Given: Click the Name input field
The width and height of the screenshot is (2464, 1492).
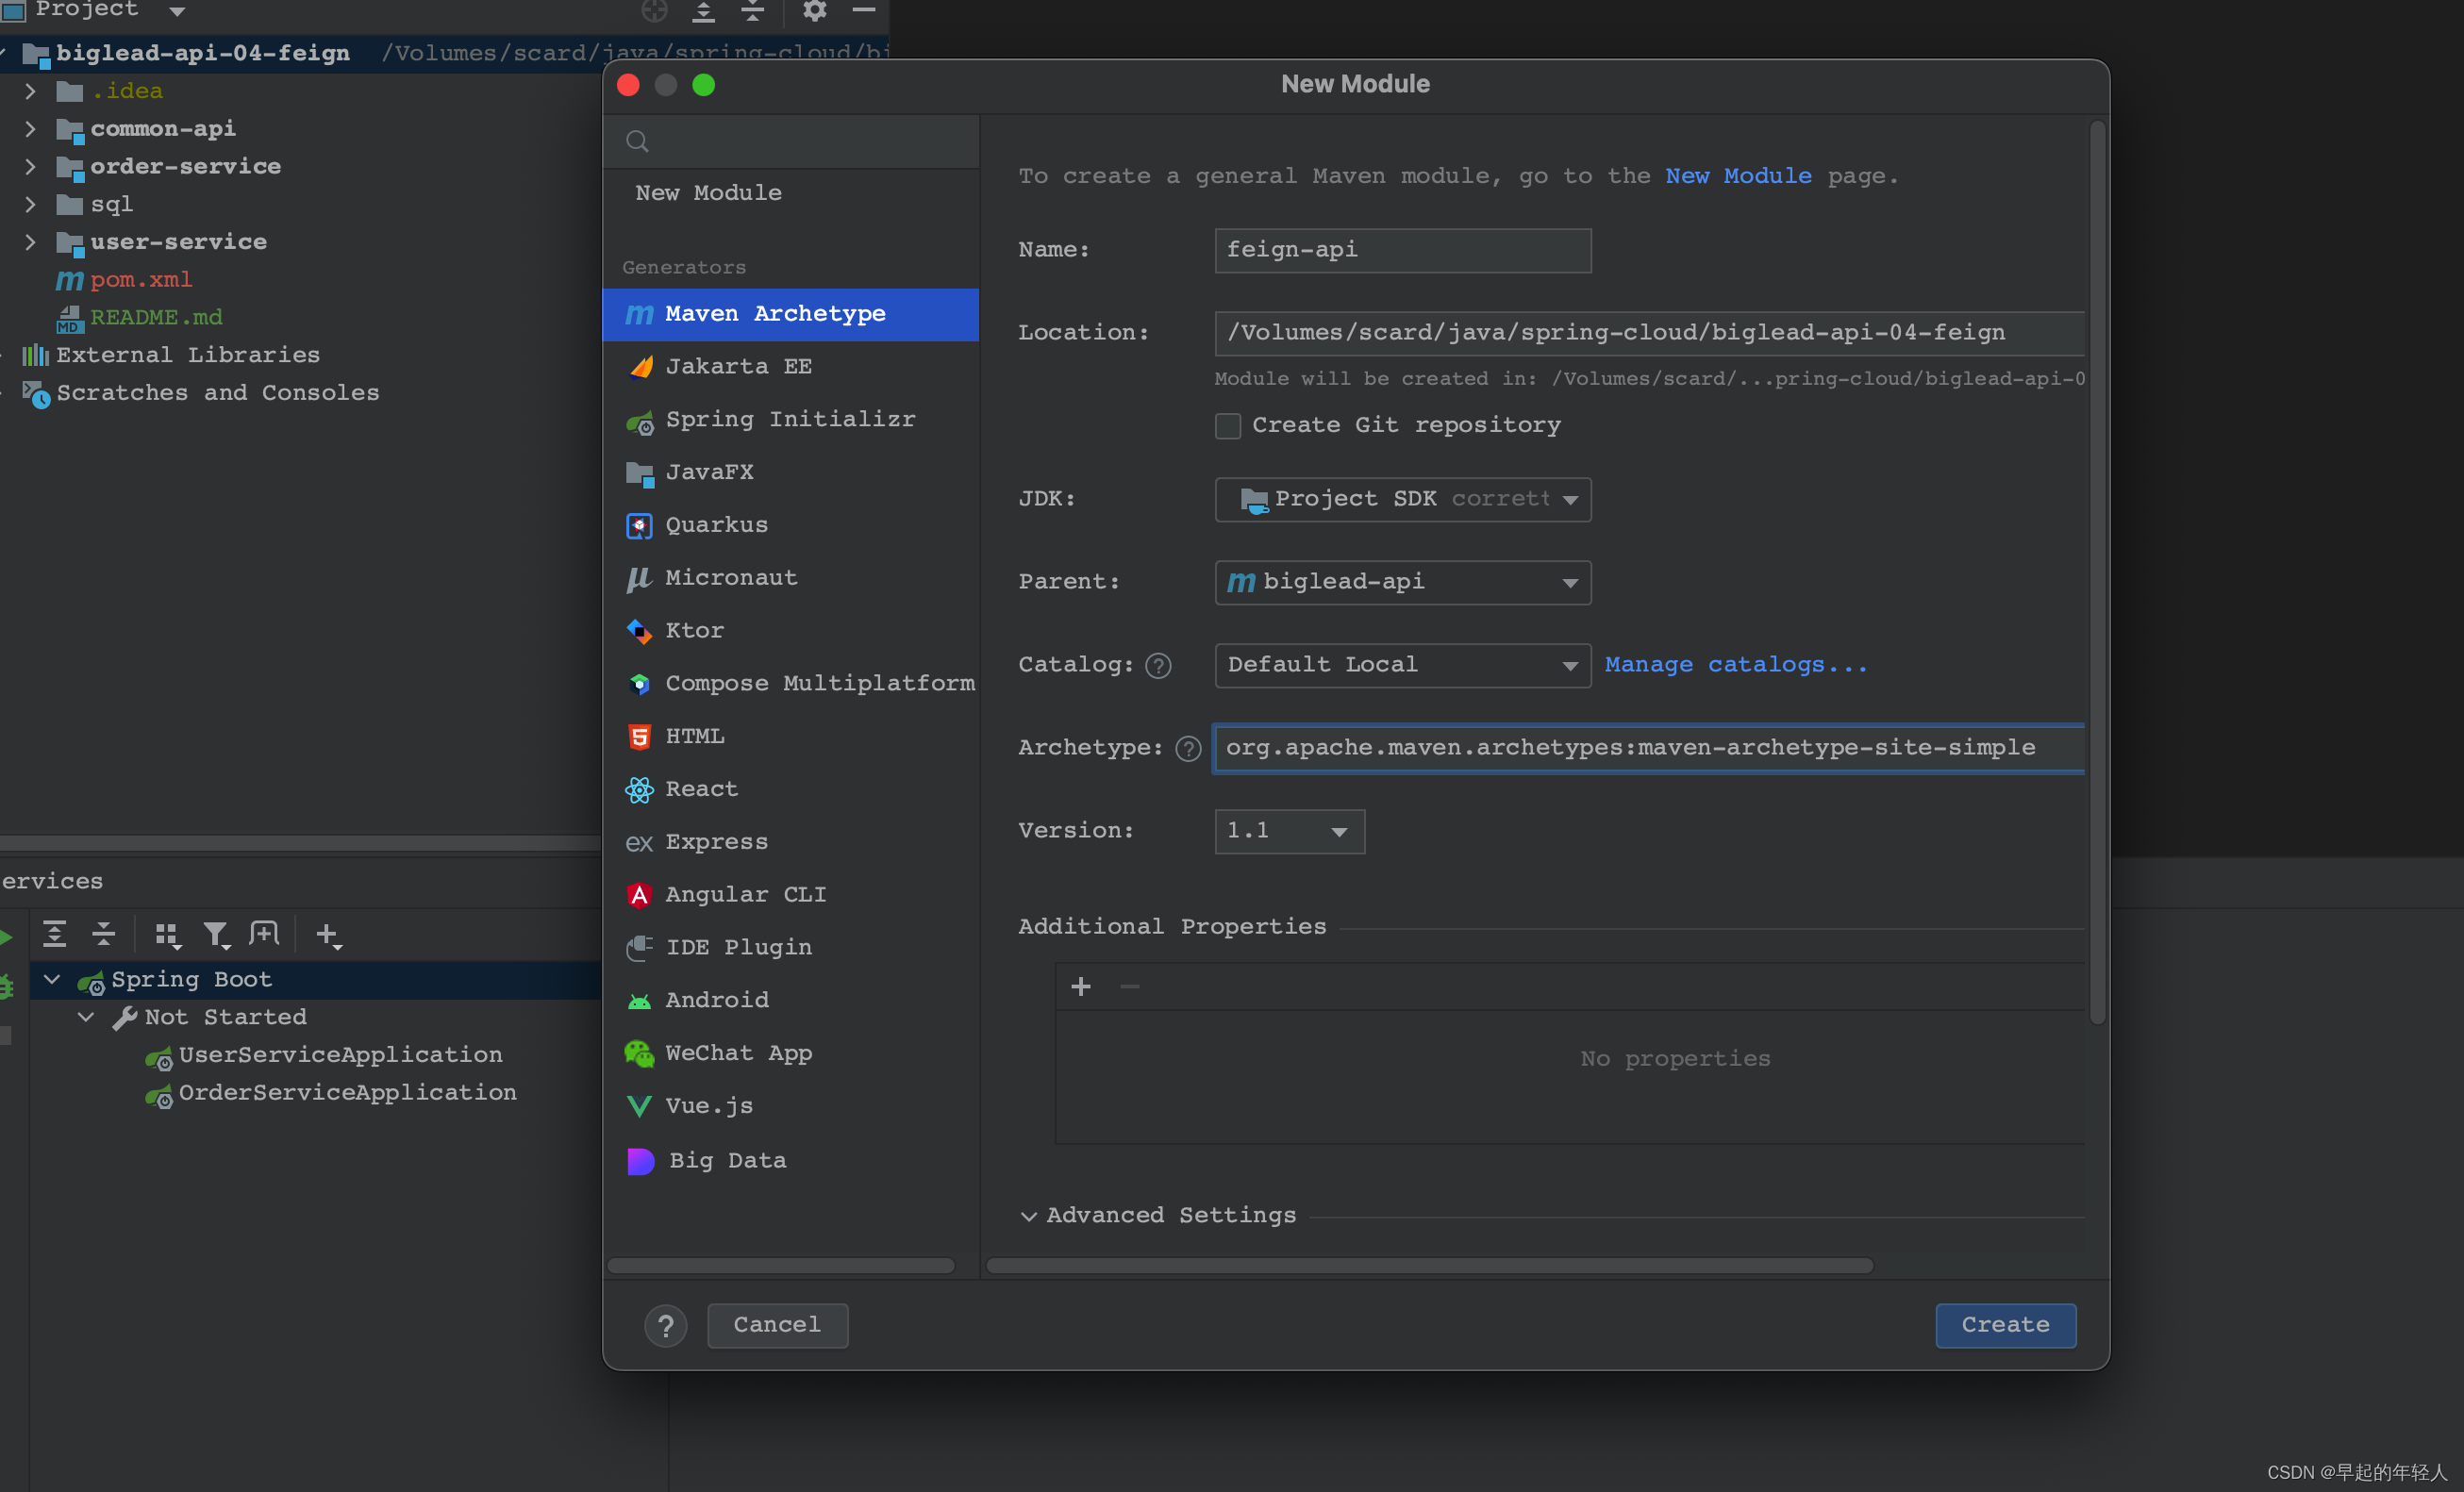Looking at the screenshot, I should pos(1402,250).
